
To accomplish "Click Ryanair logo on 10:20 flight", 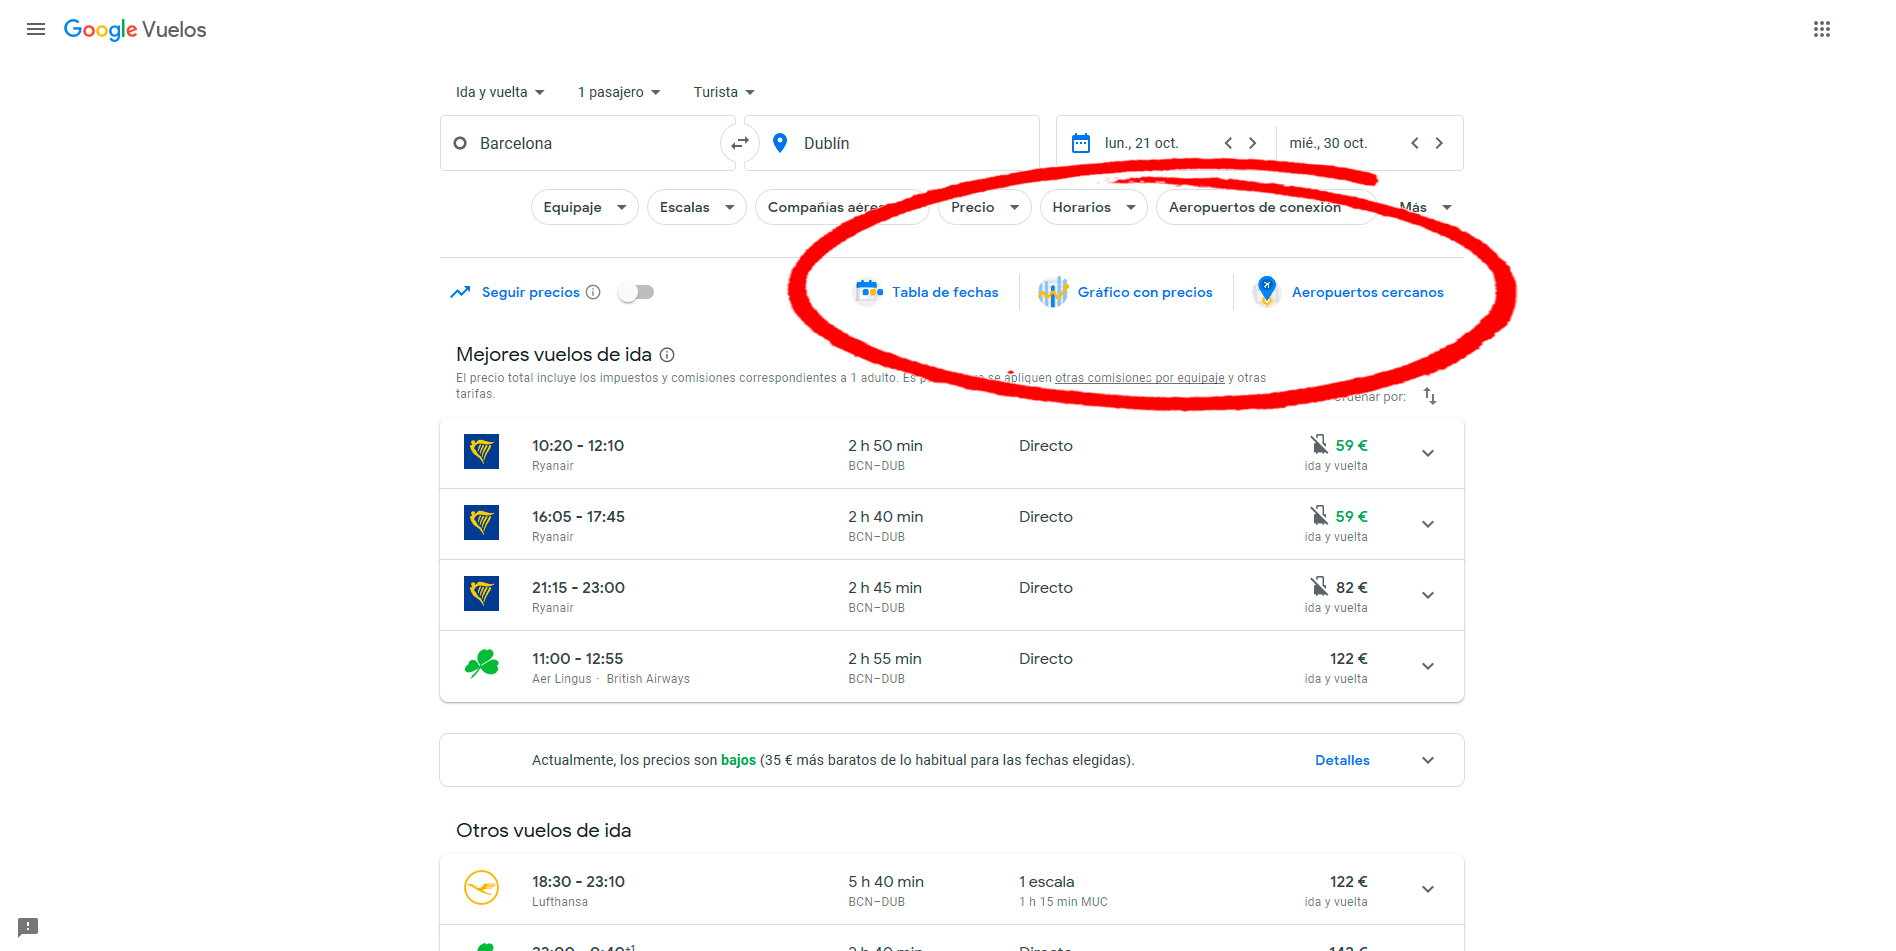I will click(x=482, y=452).
